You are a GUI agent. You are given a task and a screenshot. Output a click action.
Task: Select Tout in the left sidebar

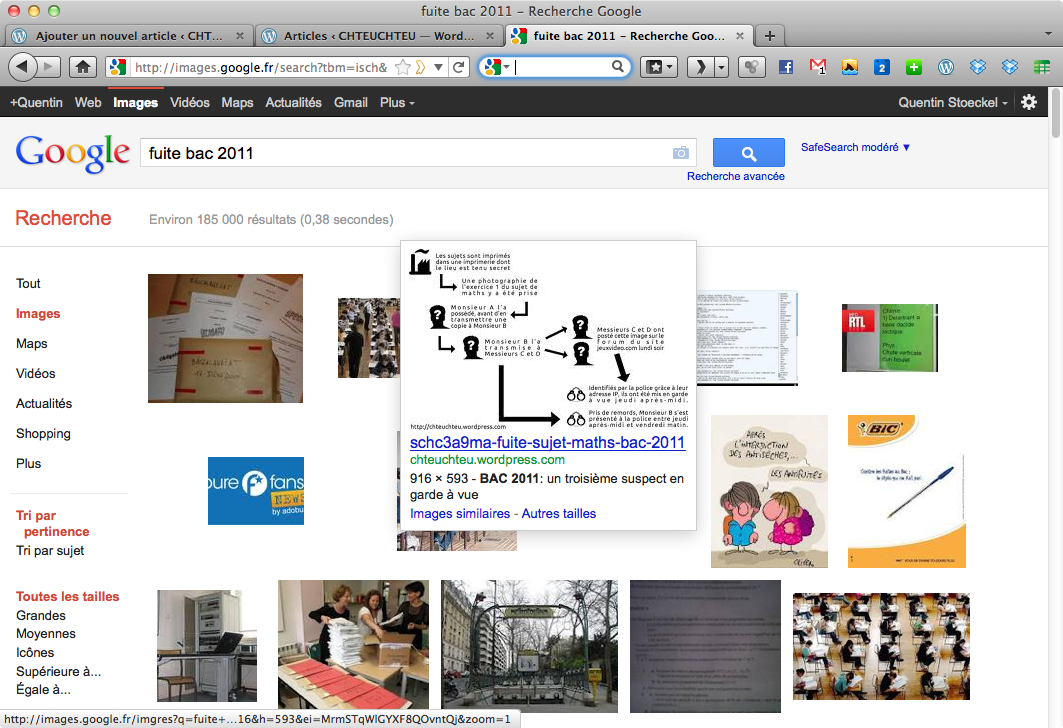28,283
